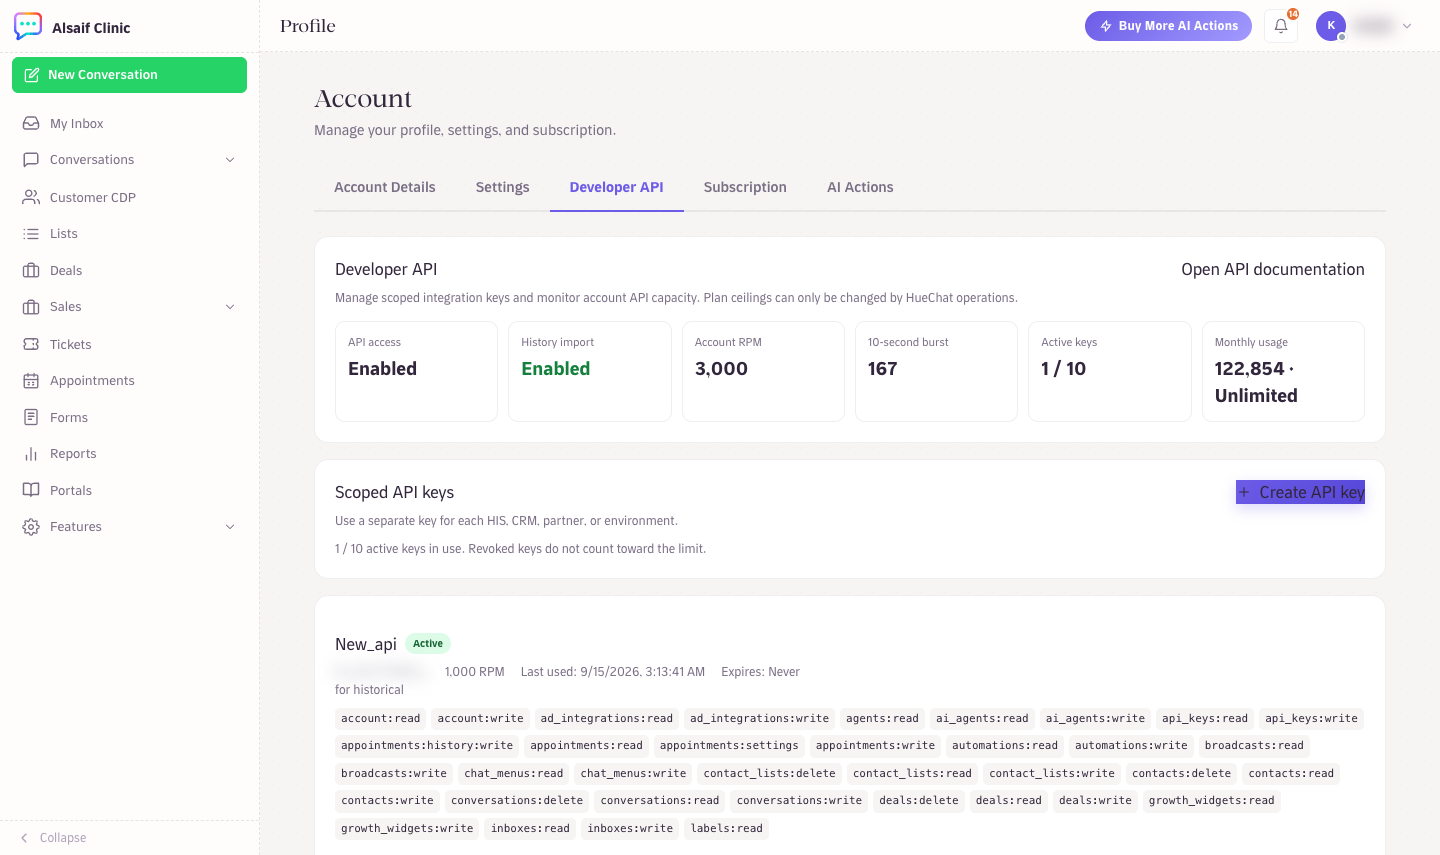
Task: Click the Active status badge
Action: click(428, 644)
